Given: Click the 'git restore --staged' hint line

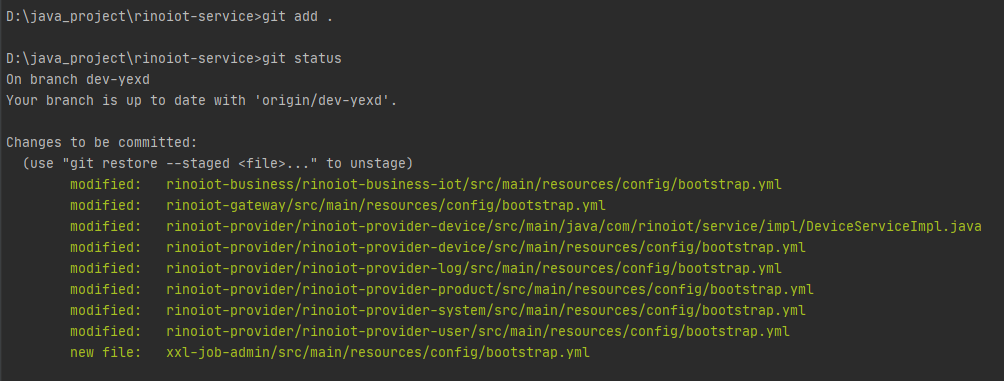Looking at the screenshot, I should [218, 163].
